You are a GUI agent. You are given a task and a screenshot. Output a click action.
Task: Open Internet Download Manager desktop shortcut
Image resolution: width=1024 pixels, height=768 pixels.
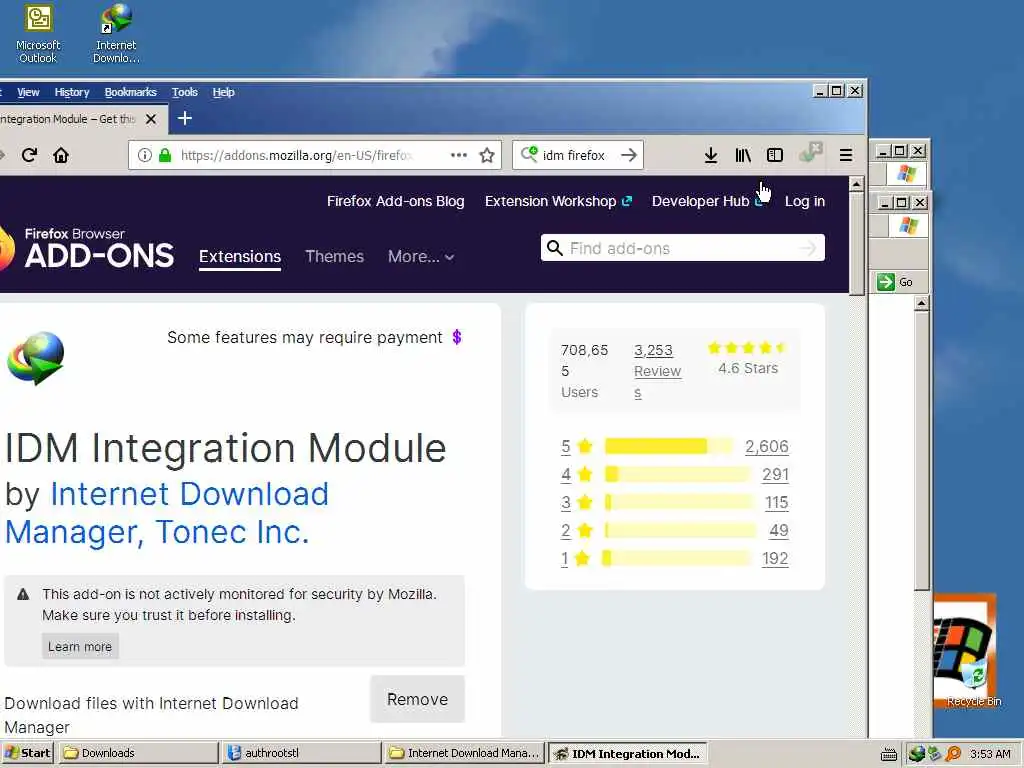click(x=116, y=34)
